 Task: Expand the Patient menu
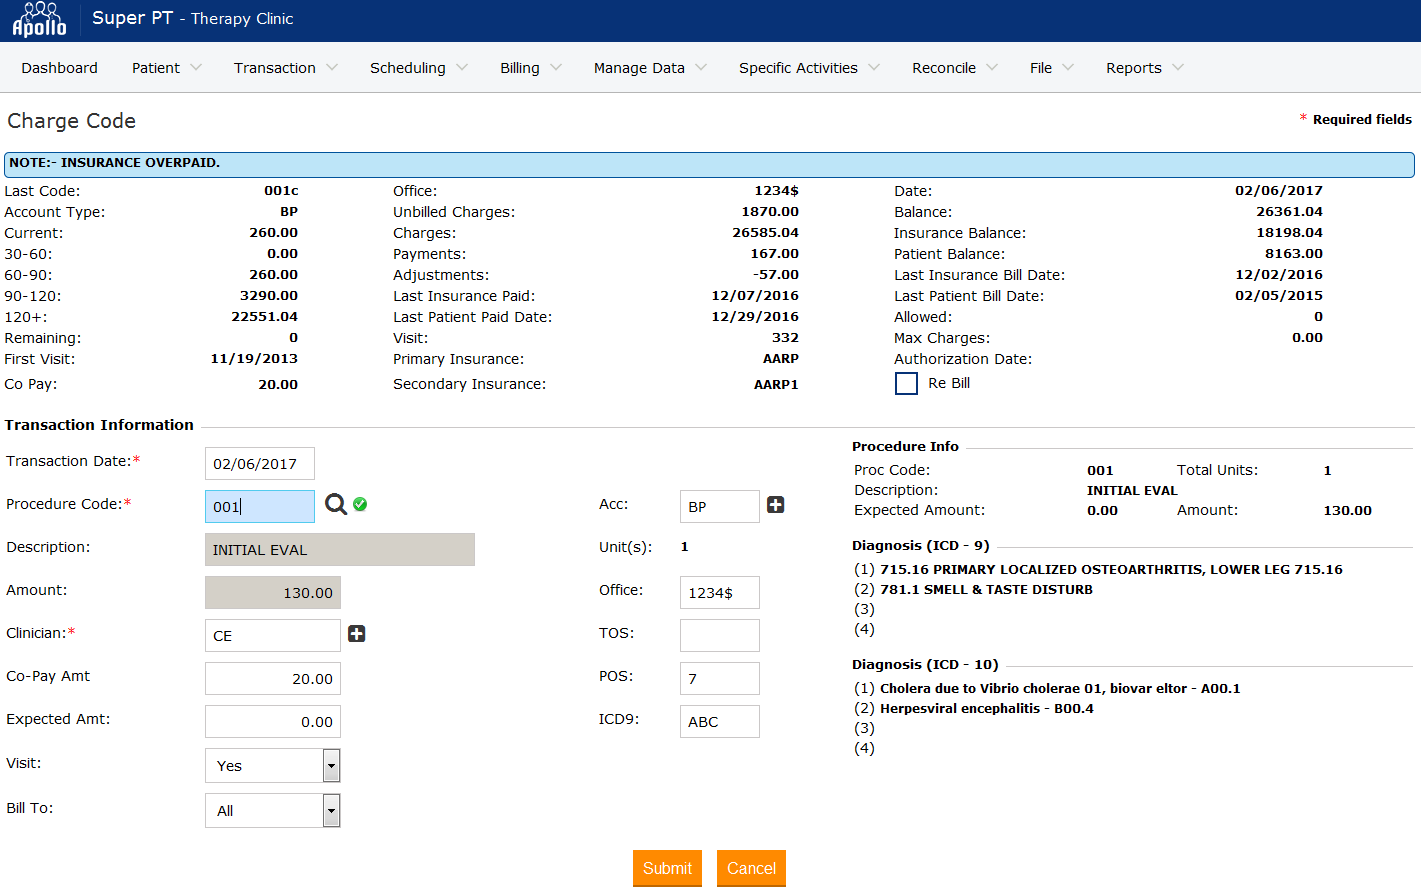[x=166, y=68]
